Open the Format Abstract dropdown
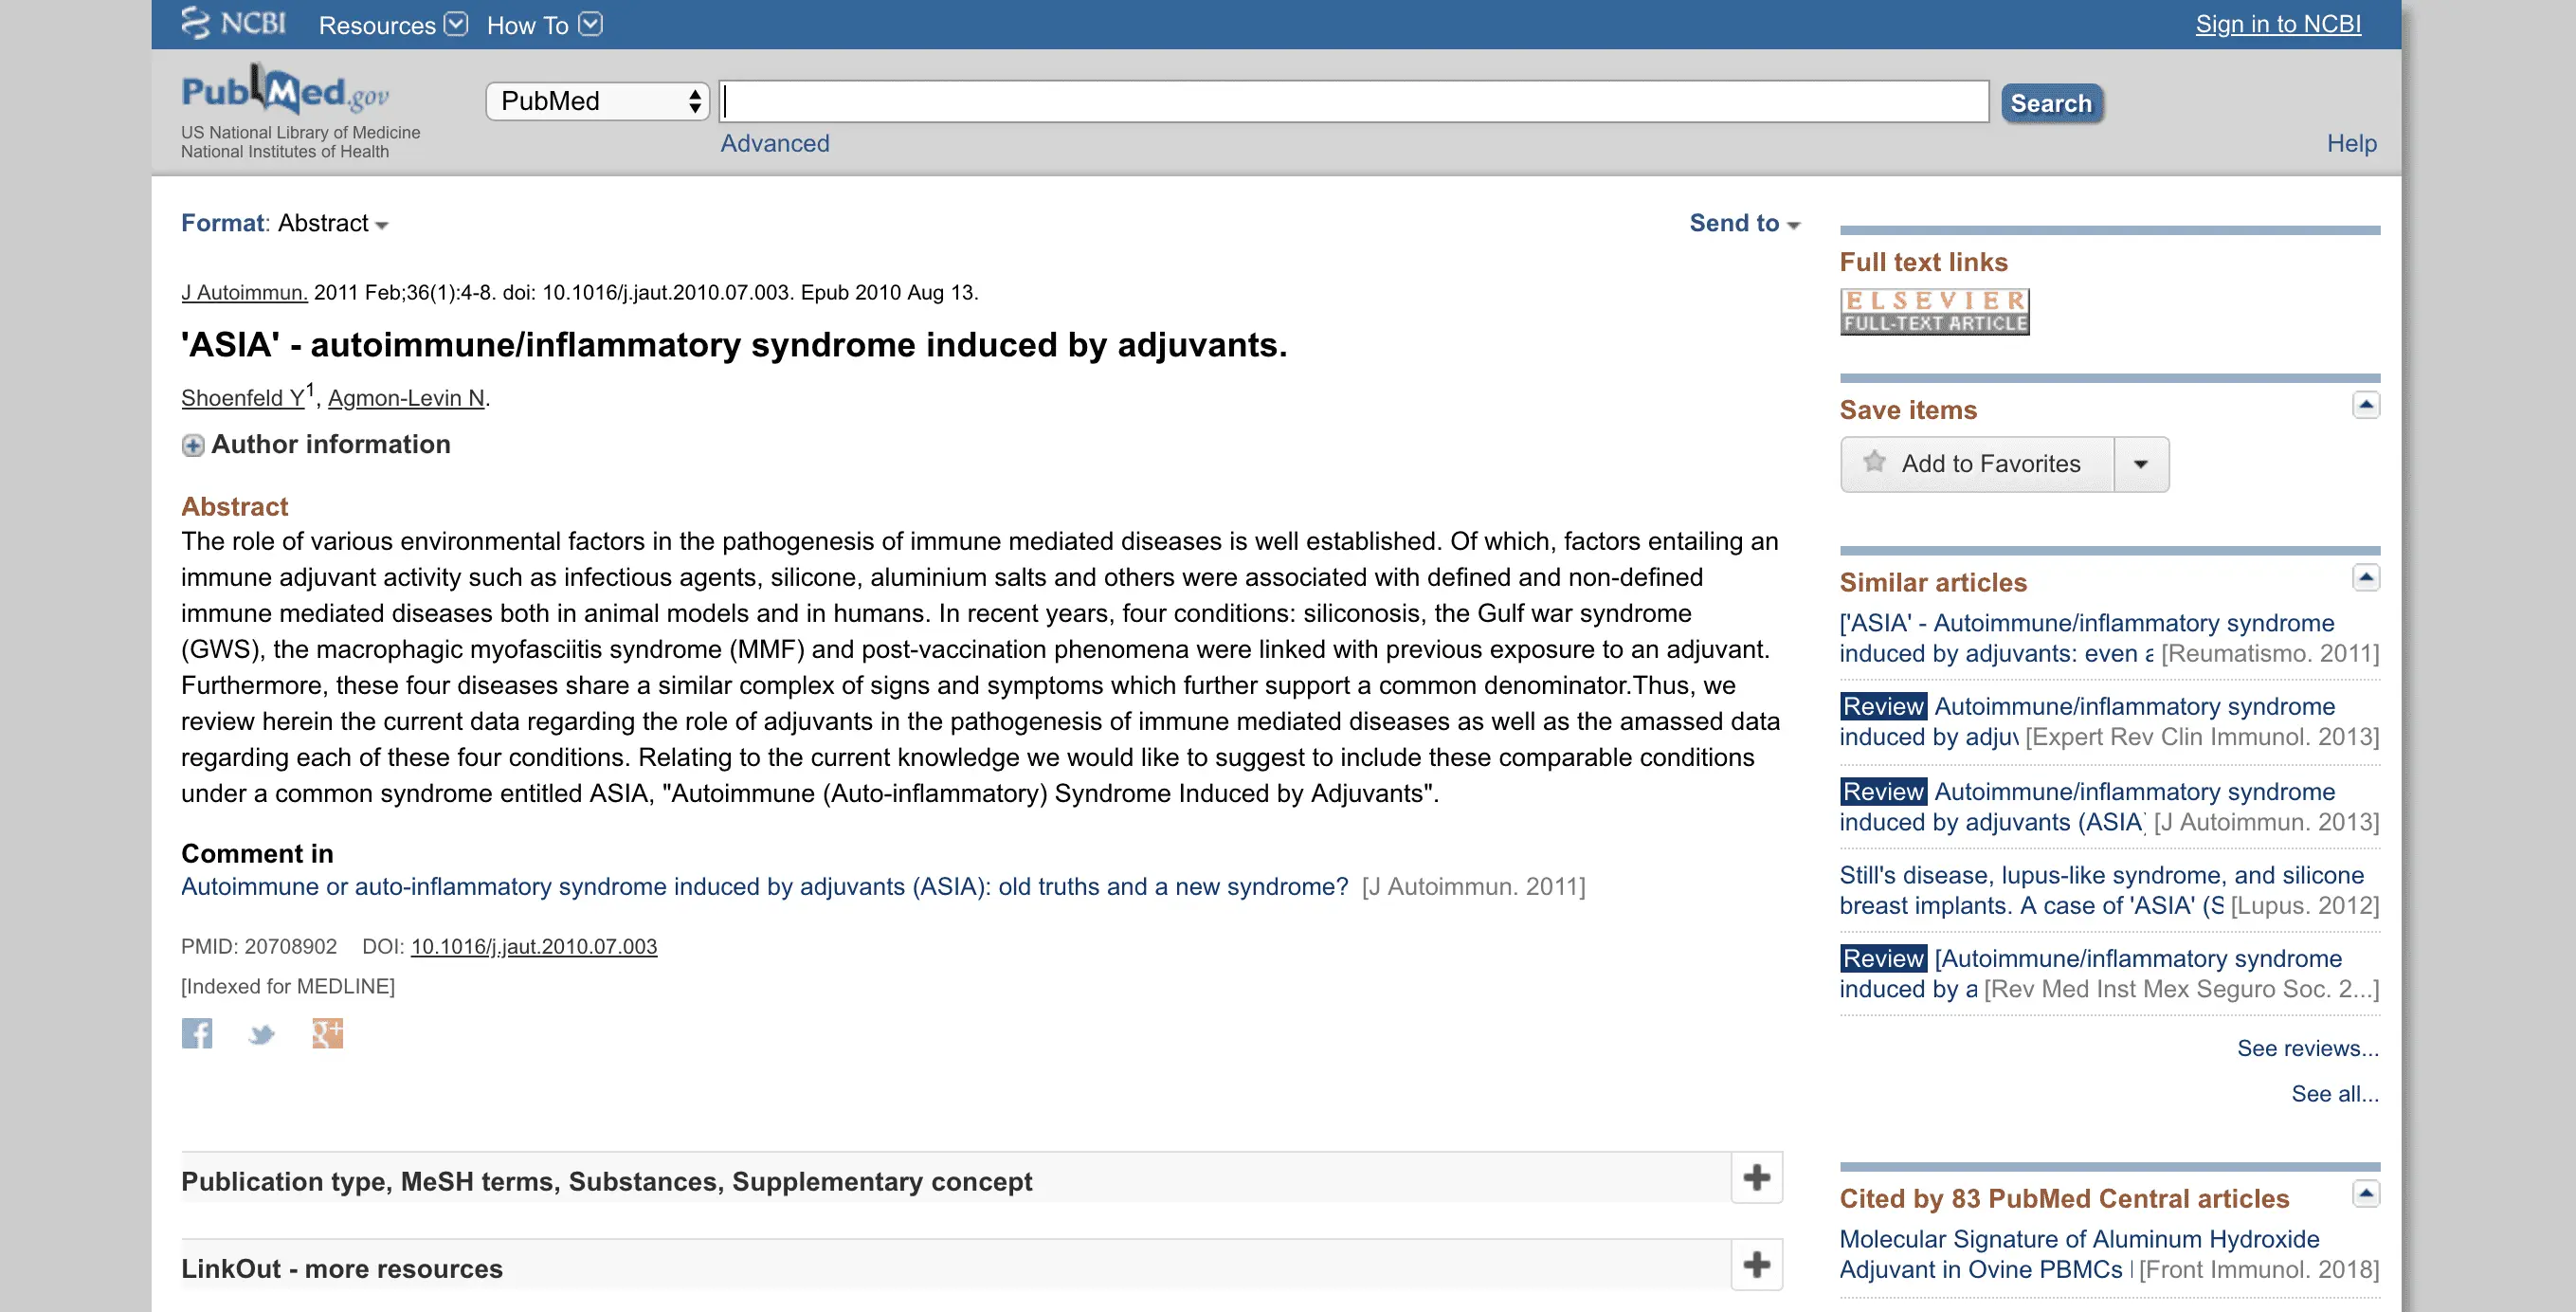 pos(334,224)
